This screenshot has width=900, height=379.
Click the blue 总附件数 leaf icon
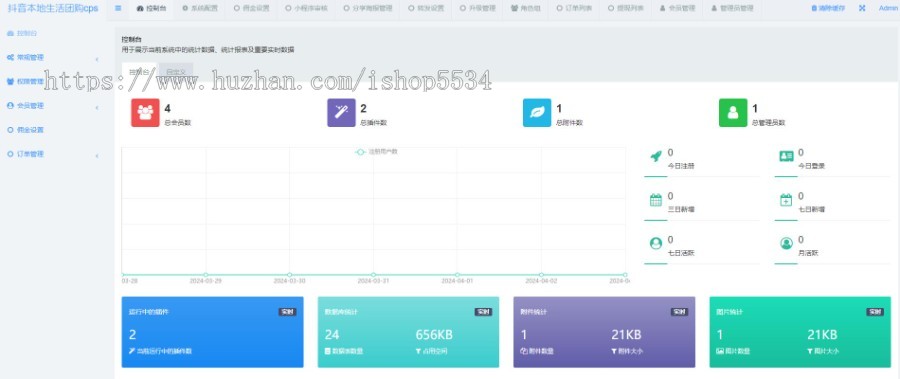point(537,113)
